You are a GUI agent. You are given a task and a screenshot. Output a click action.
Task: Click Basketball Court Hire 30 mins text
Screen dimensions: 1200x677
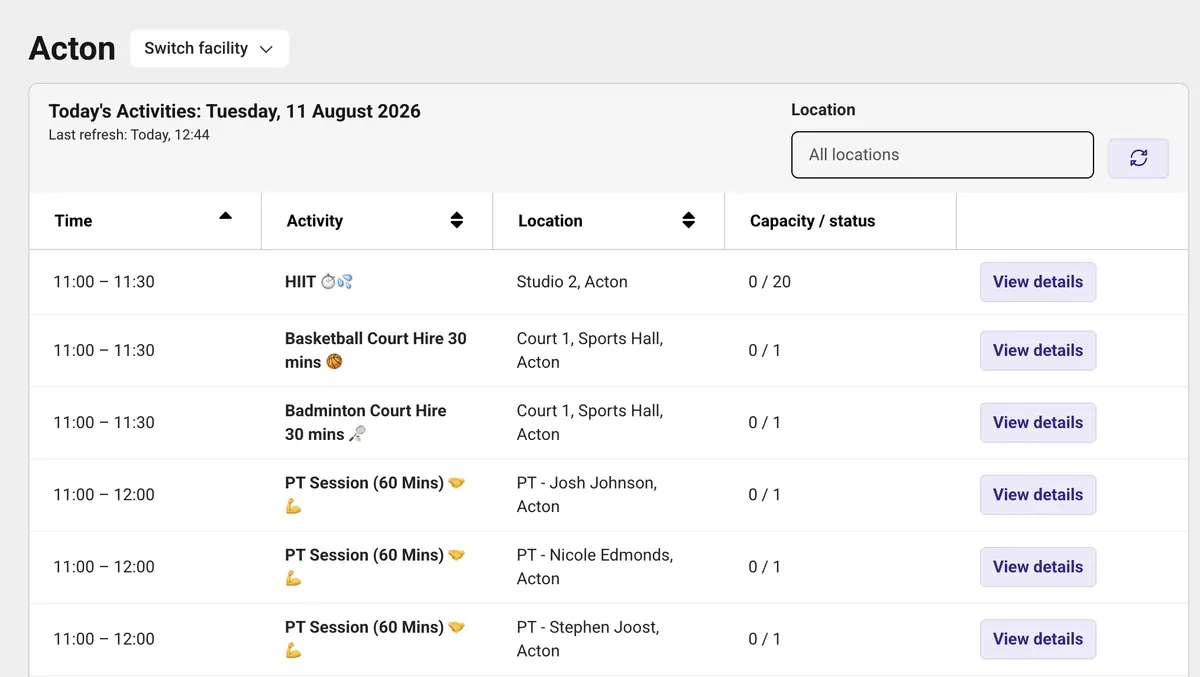click(376, 350)
